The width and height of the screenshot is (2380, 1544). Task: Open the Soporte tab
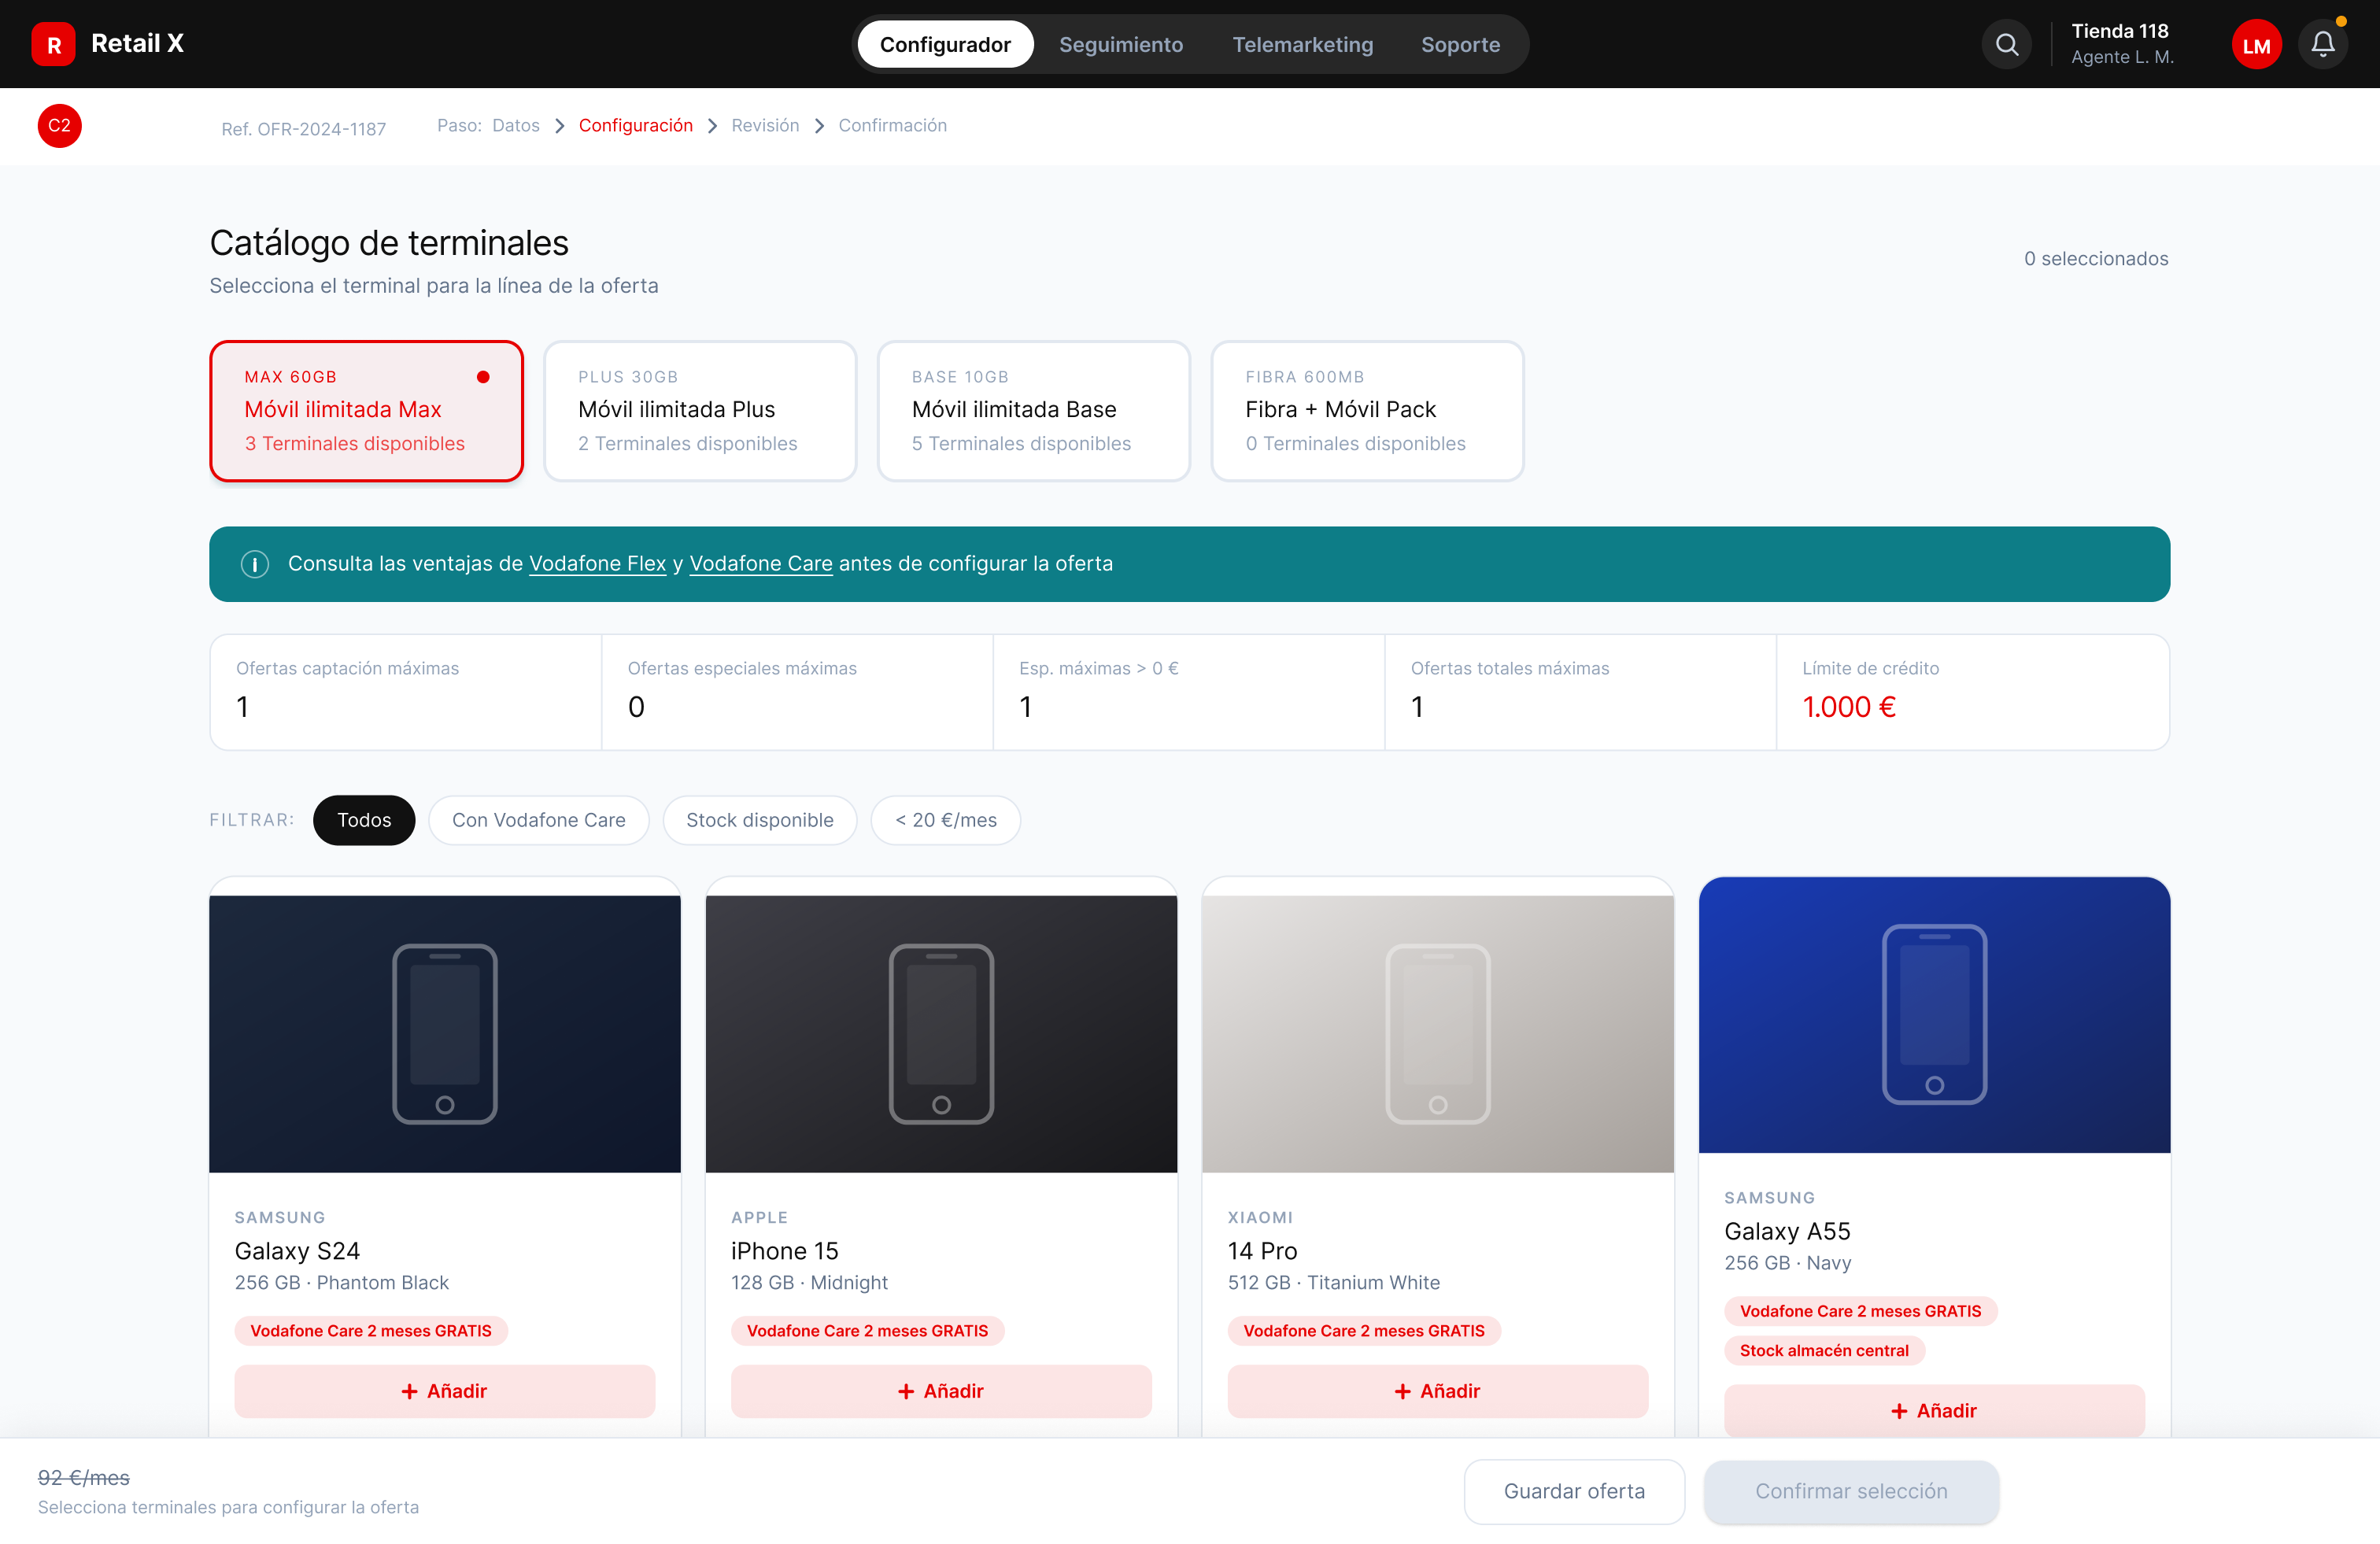[1460, 44]
